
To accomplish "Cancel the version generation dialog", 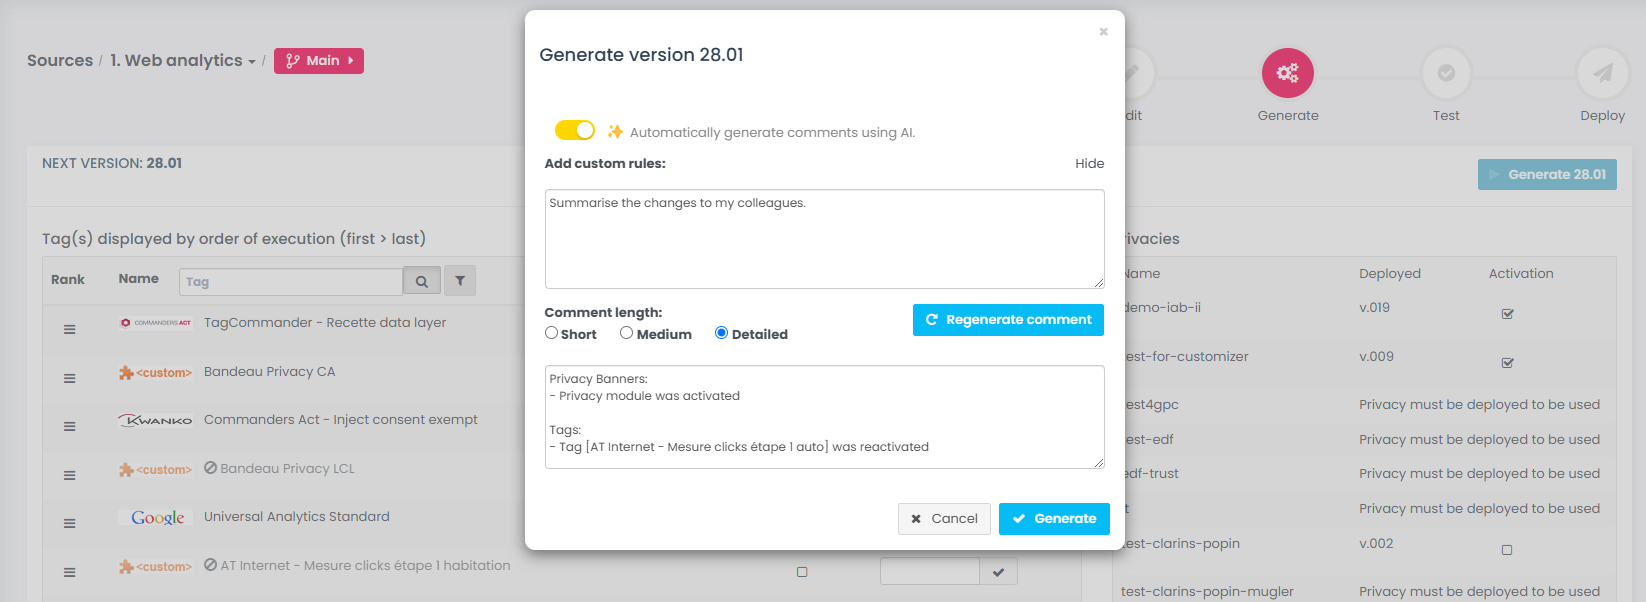I will (x=944, y=519).
